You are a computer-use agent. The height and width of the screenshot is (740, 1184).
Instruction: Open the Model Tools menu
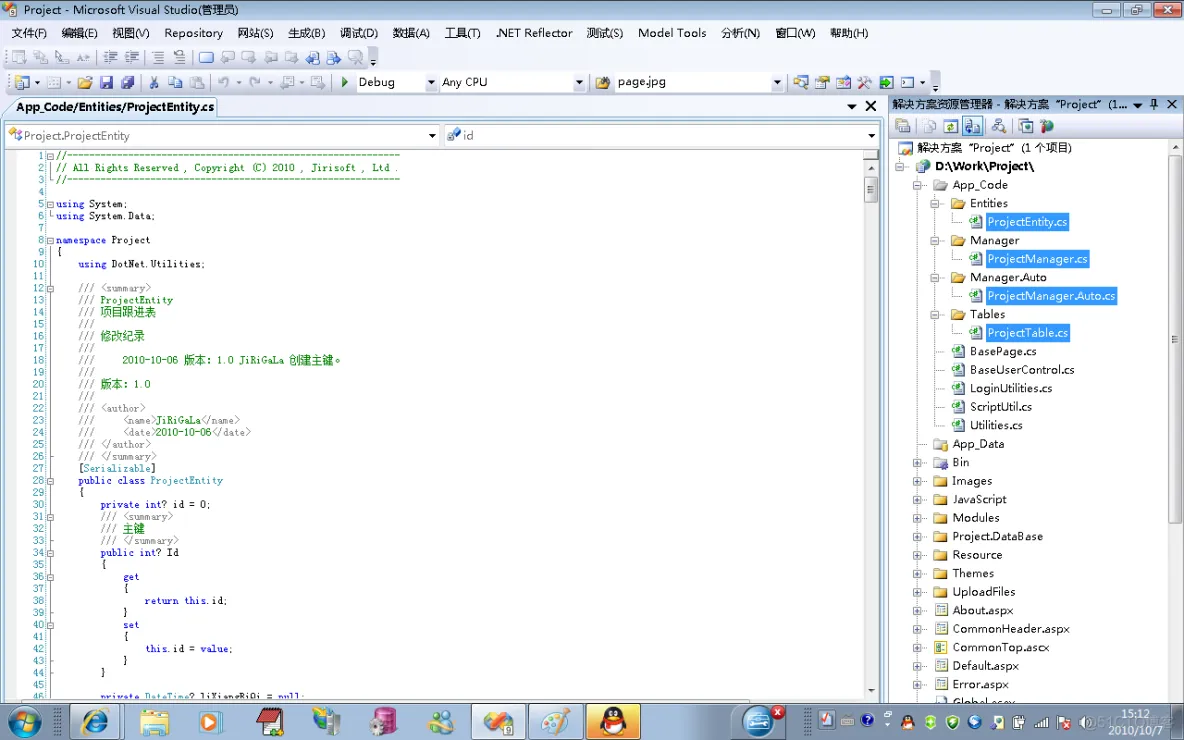pyautogui.click(x=672, y=33)
